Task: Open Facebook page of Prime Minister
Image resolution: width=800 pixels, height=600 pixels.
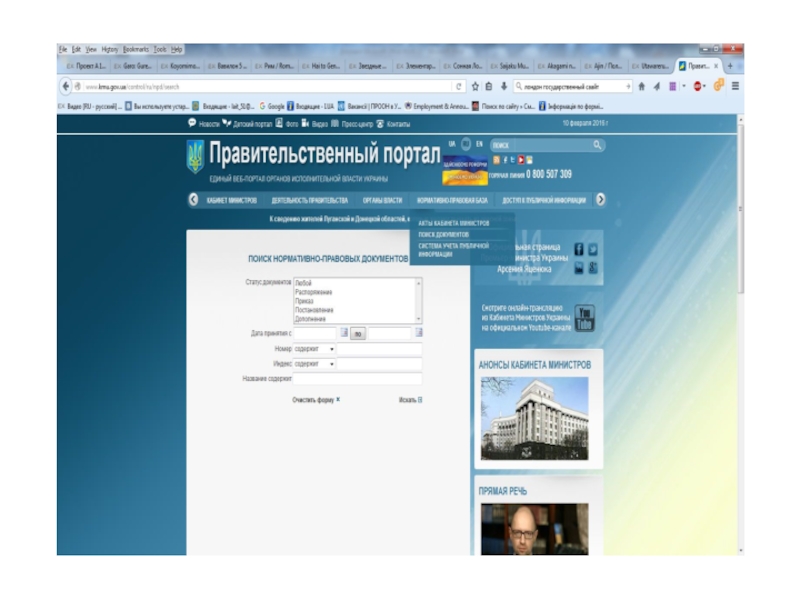Action: point(579,249)
